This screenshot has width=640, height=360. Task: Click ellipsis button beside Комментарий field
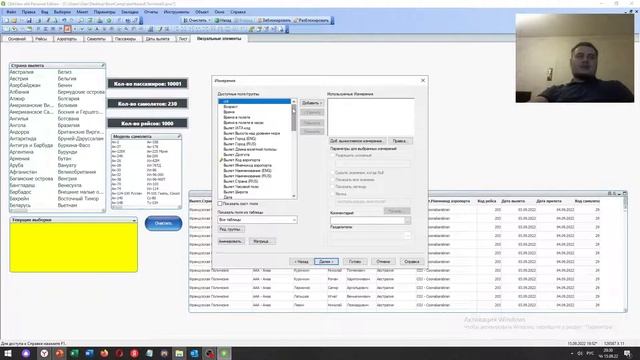pyautogui.click(x=407, y=220)
